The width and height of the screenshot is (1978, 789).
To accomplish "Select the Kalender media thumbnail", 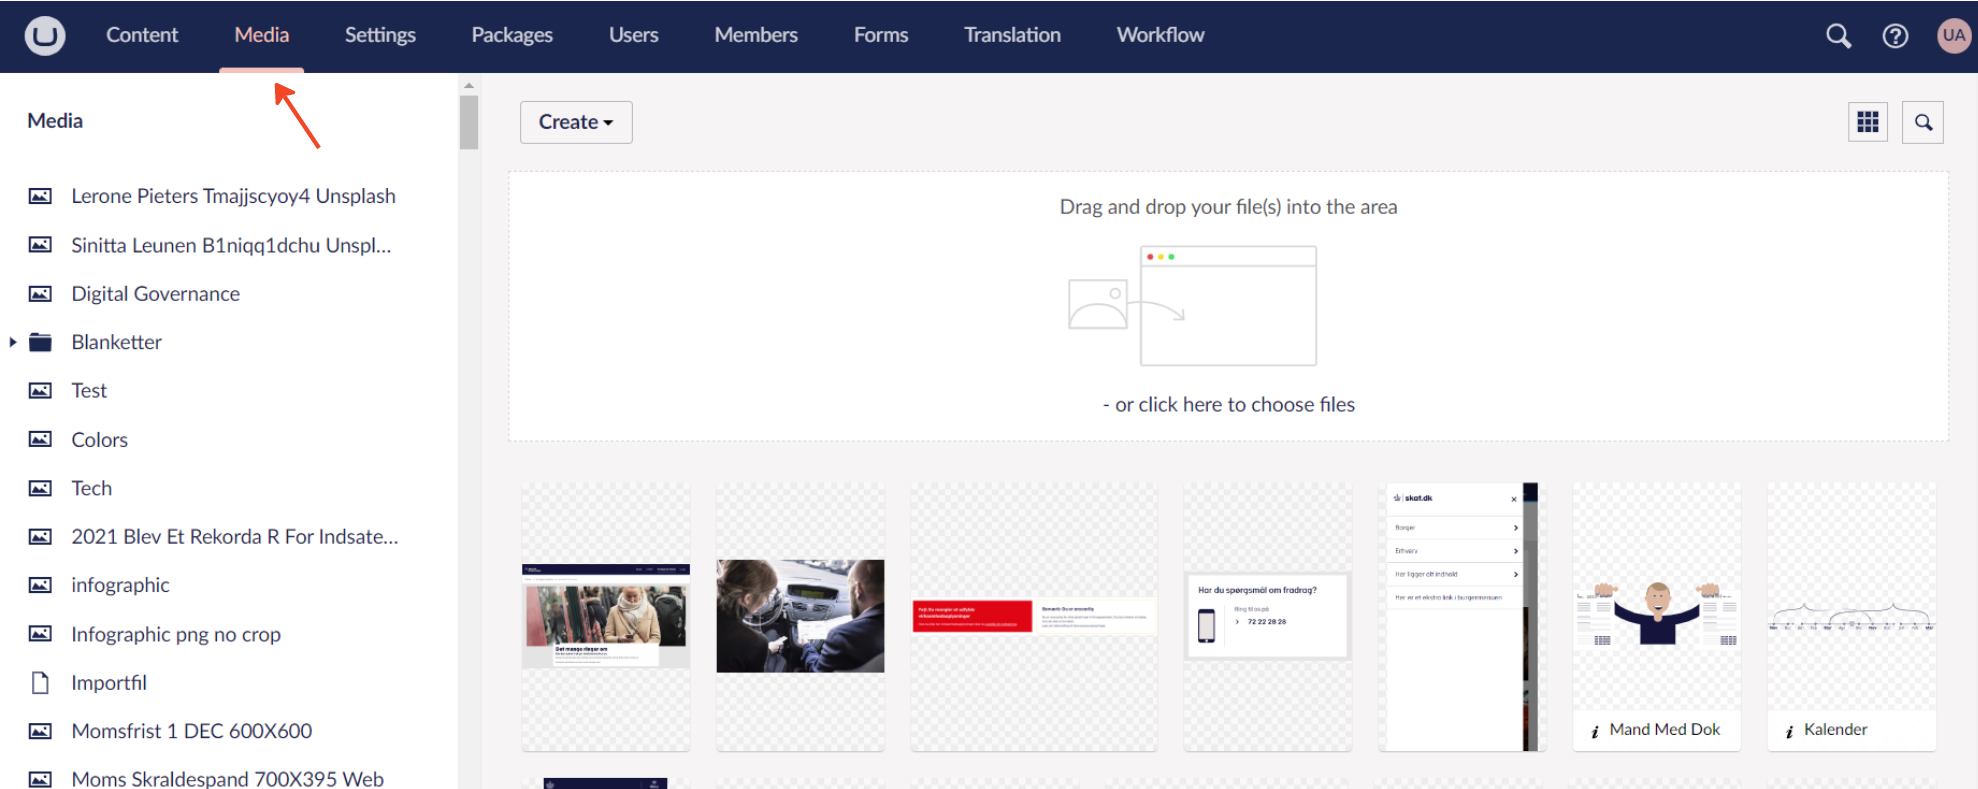I will [1851, 615].
